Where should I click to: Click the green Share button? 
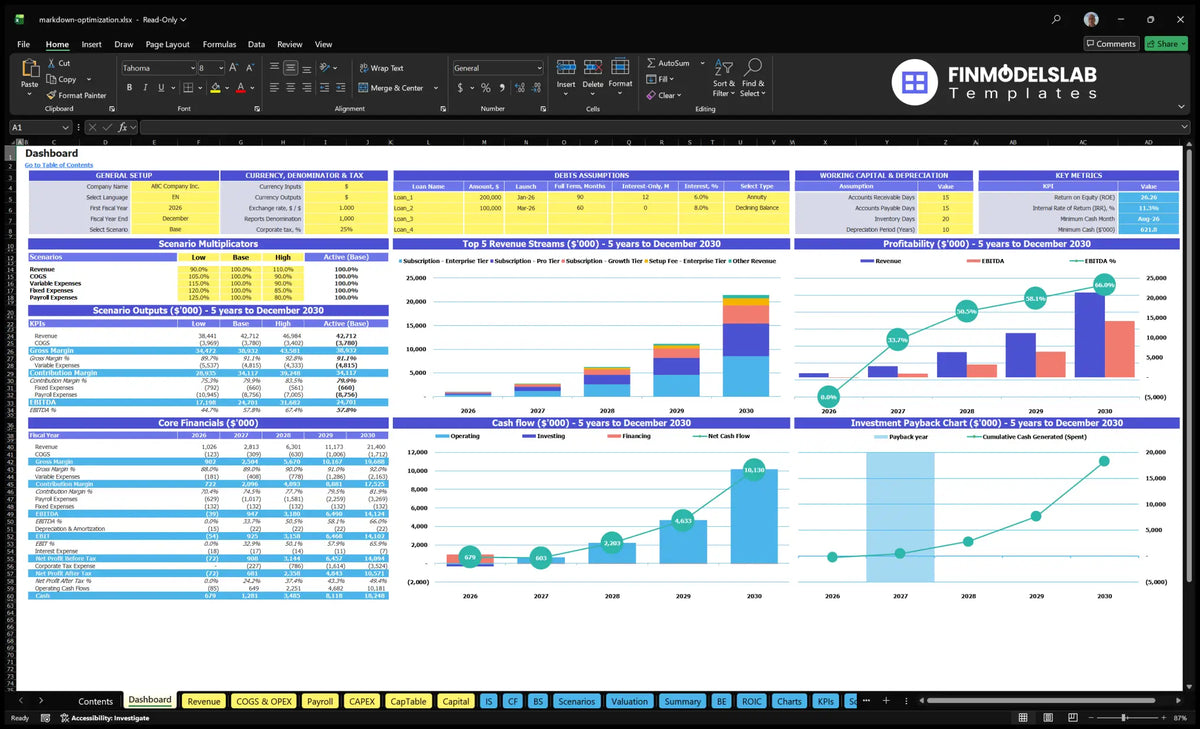1166,44
